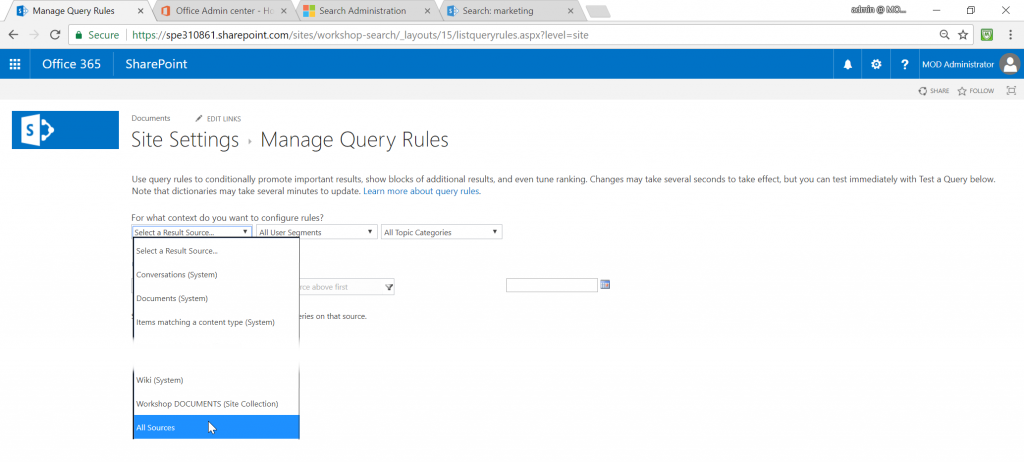Switch to the Search Administration tab
Image resolution: width=1024 pixels, height=462 pixels.
pyautogui.click(x=362, y=11)
